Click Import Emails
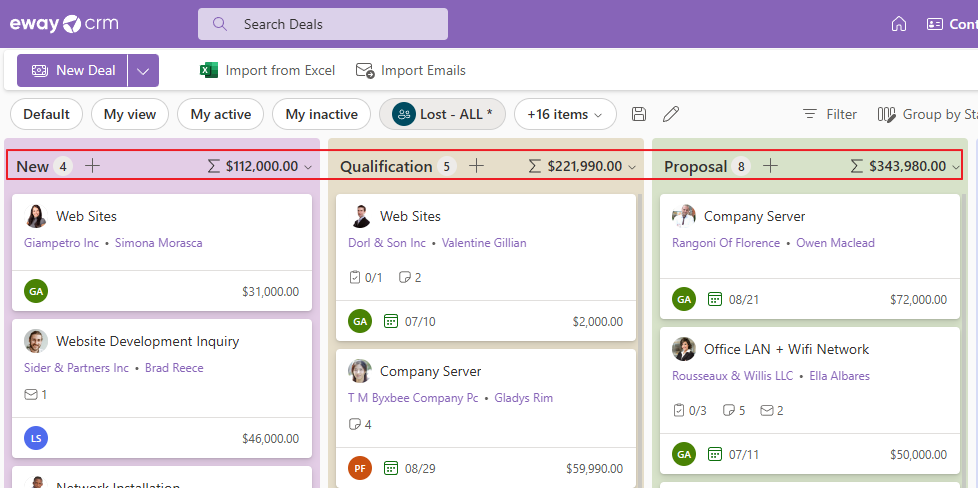Image resolution: width=978 pixels, height=488 pixels. point(410,71)
